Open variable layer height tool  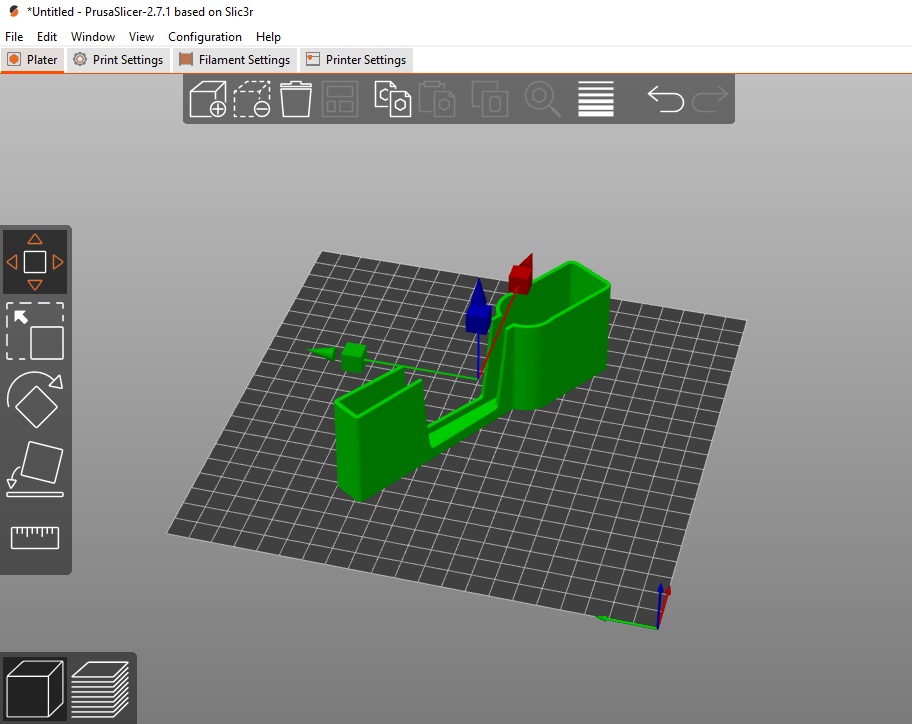pyautogui.click(x=596, y=99)
